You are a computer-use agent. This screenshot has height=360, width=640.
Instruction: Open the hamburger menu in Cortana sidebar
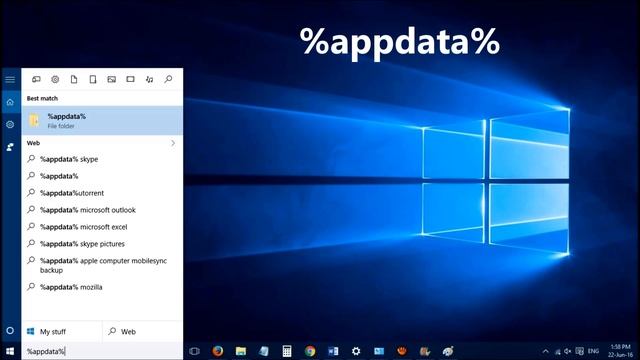coord(10,79)
